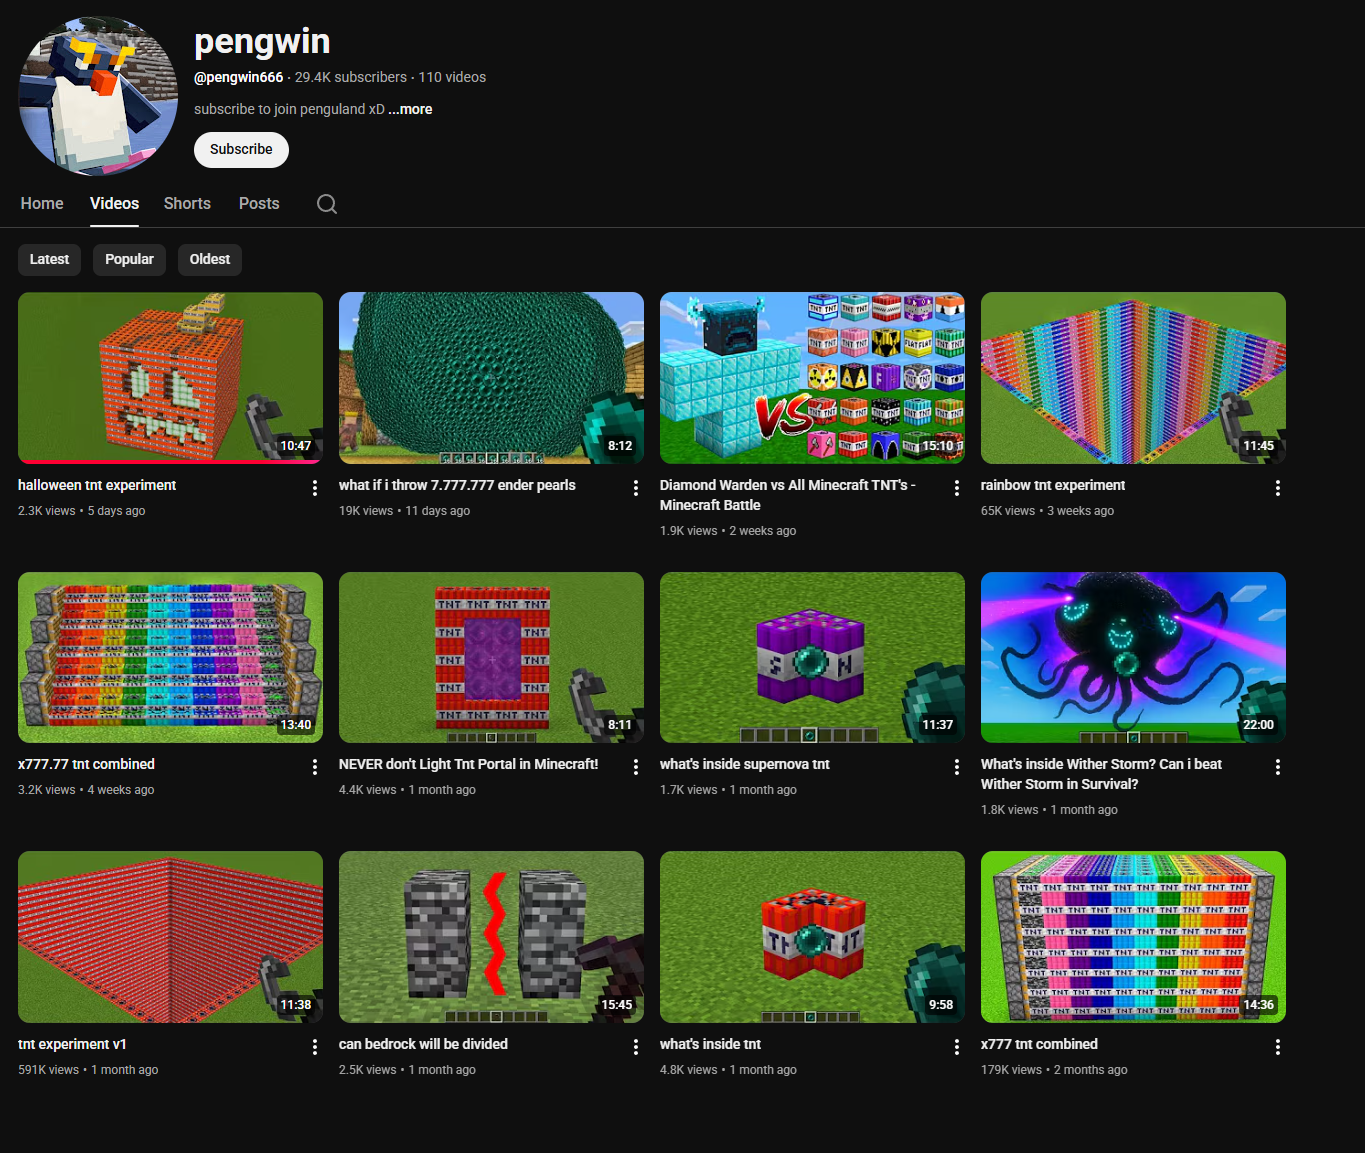Viewport: 1365px width, 1153px height.
Task: Expand channel description with ...more
Action: coord(410,109)
